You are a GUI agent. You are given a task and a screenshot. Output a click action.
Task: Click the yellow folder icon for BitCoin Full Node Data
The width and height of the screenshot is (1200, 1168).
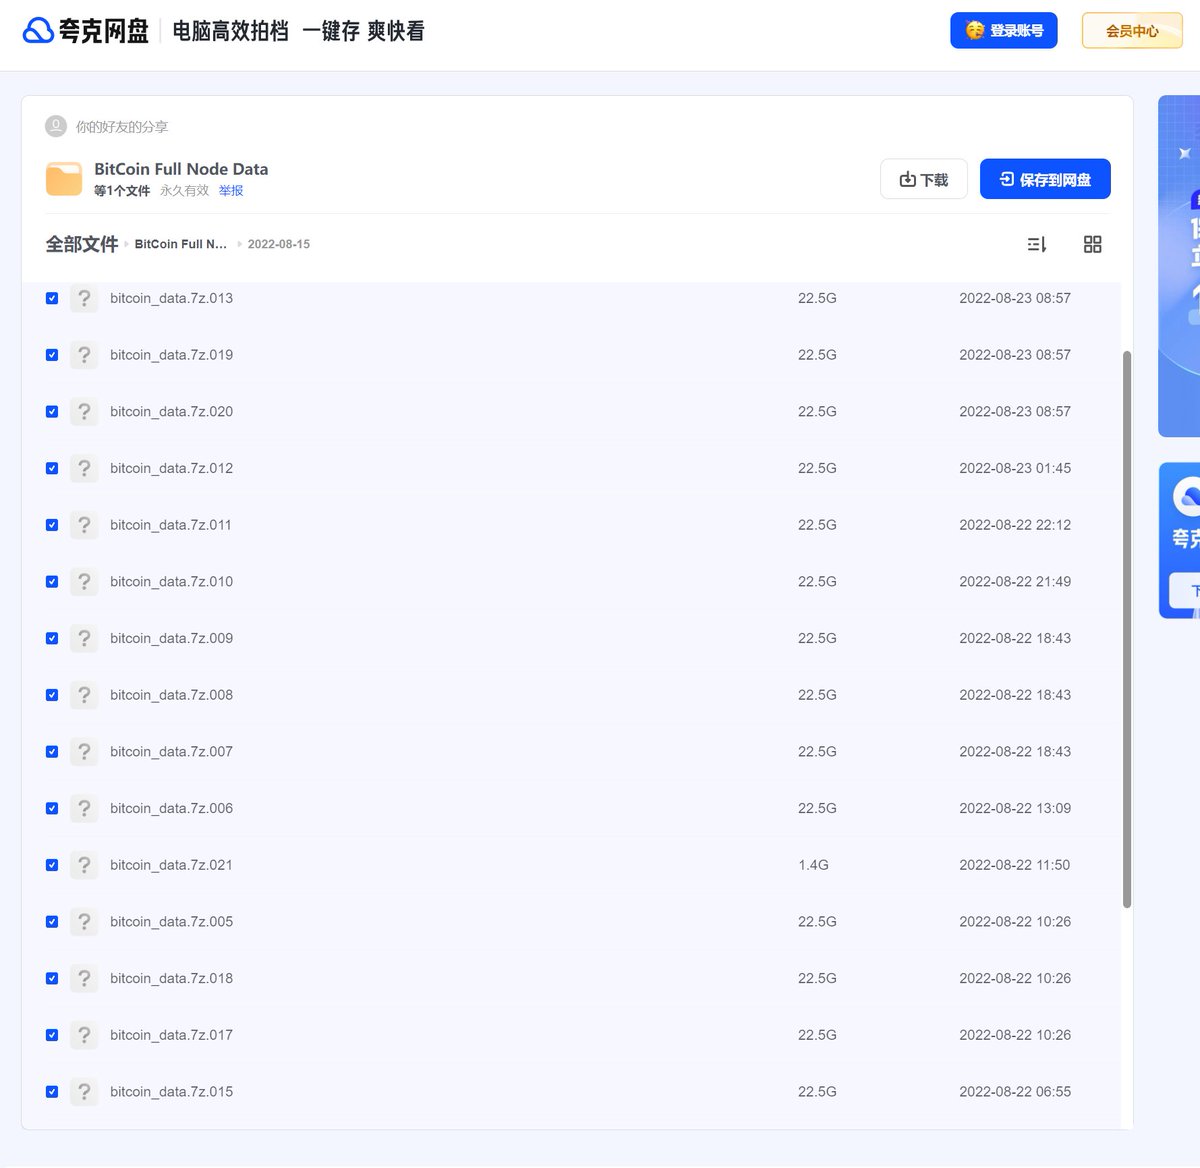pyautogui.click(x=63, y=178)
